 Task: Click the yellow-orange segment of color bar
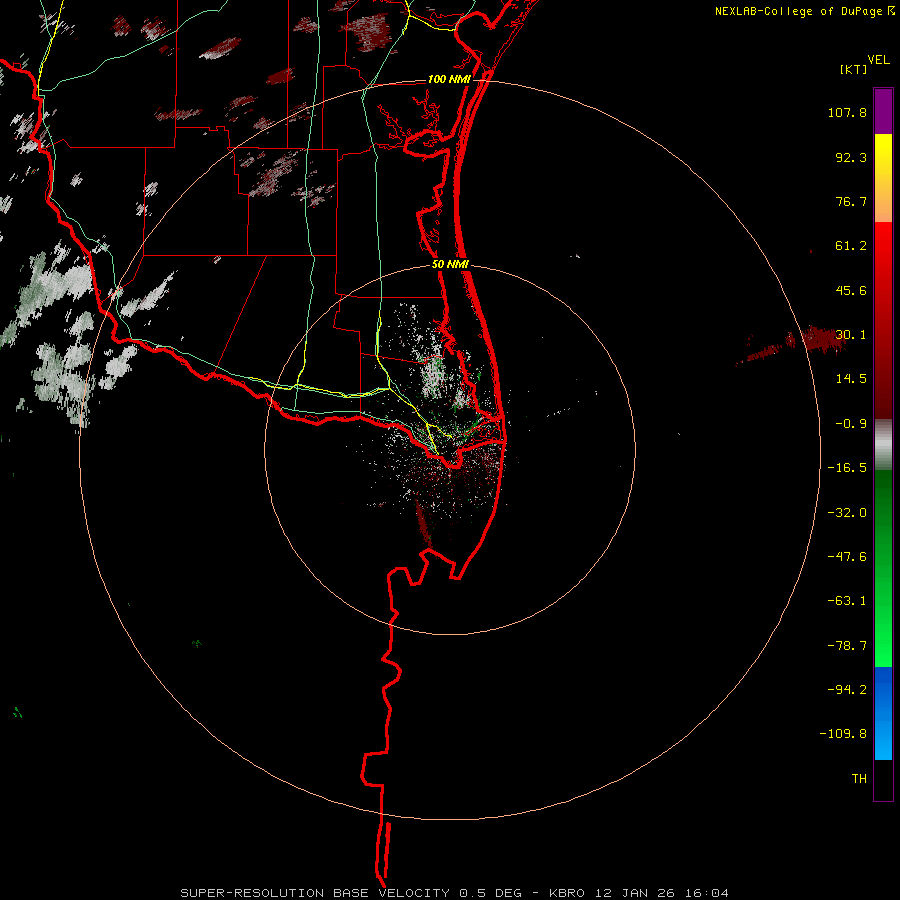[883, 178]
